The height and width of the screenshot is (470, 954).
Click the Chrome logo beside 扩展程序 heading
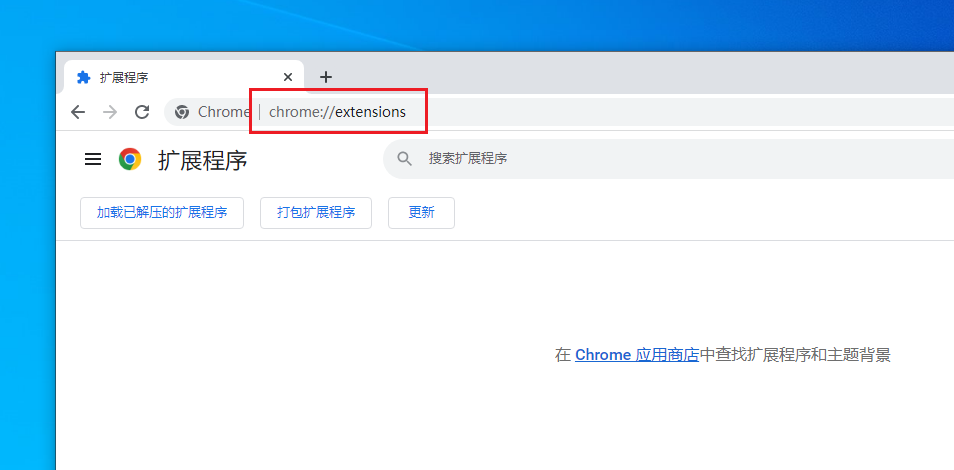[130, 159]
